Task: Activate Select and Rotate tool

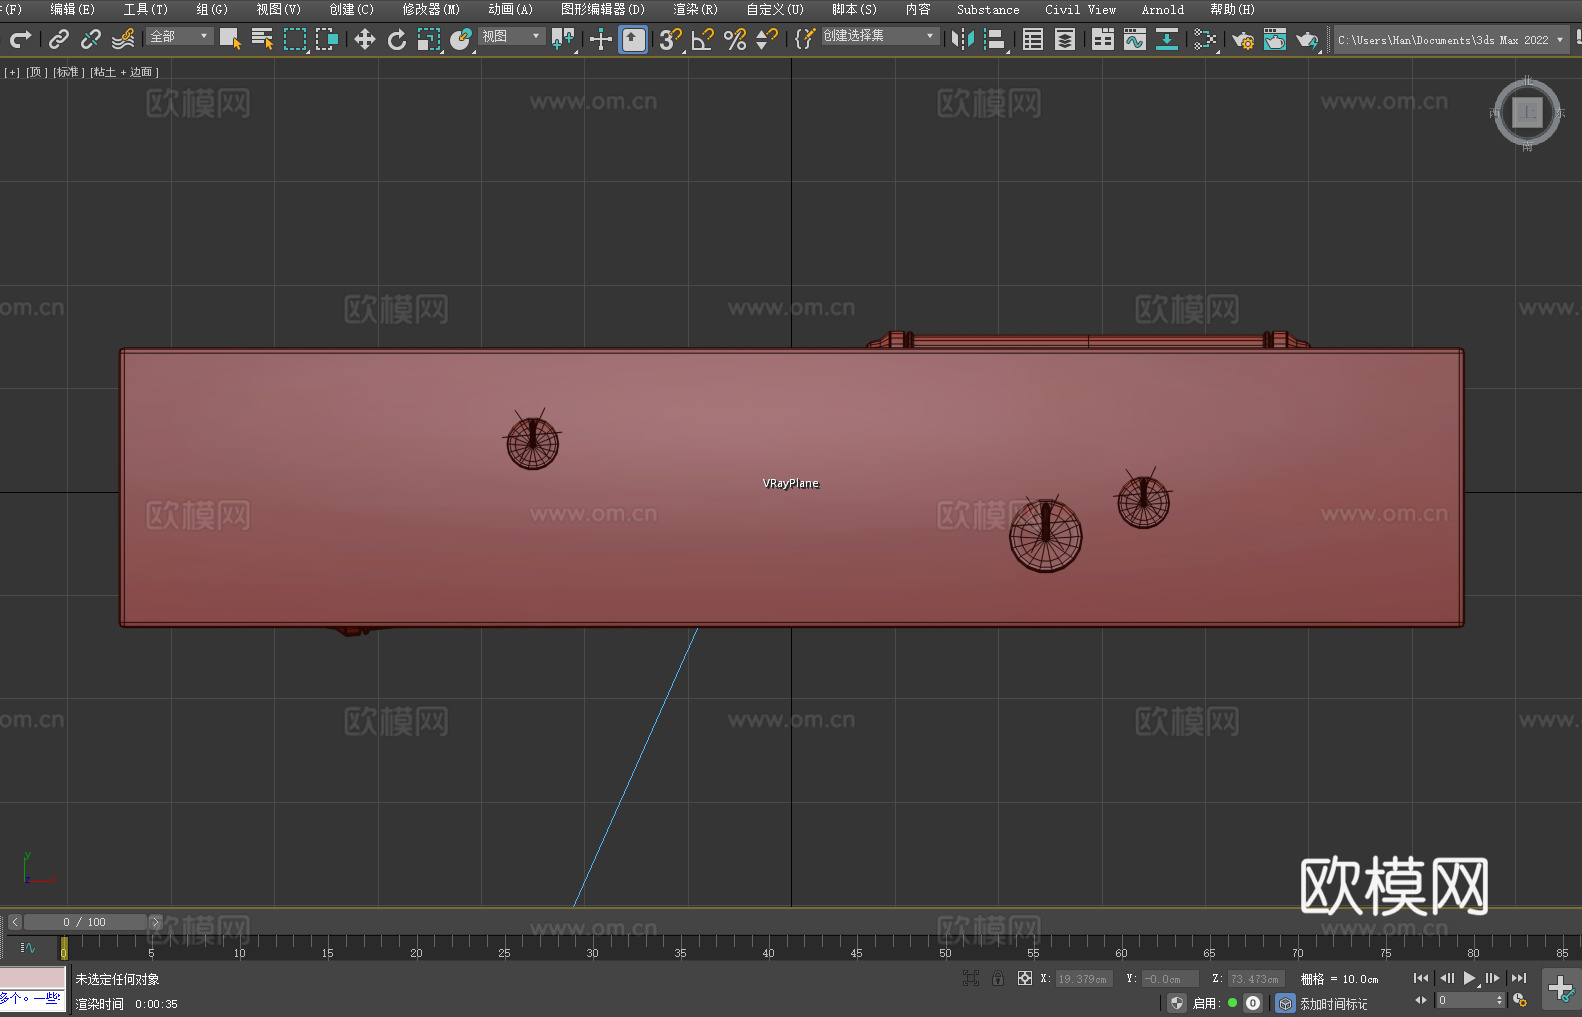Action: (397, 39)
